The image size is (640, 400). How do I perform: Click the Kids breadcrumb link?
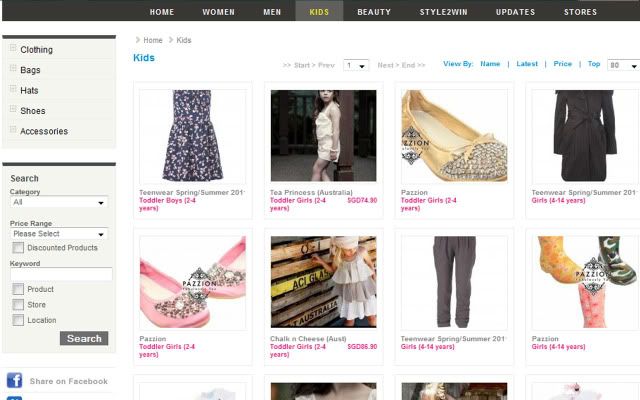coord(184,40)
